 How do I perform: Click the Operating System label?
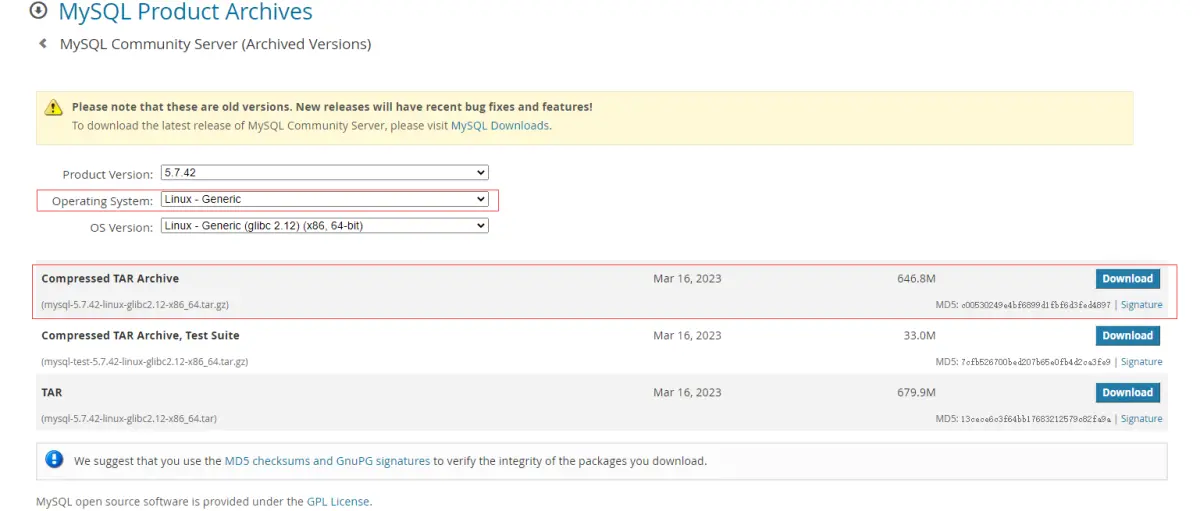(102, 201)
